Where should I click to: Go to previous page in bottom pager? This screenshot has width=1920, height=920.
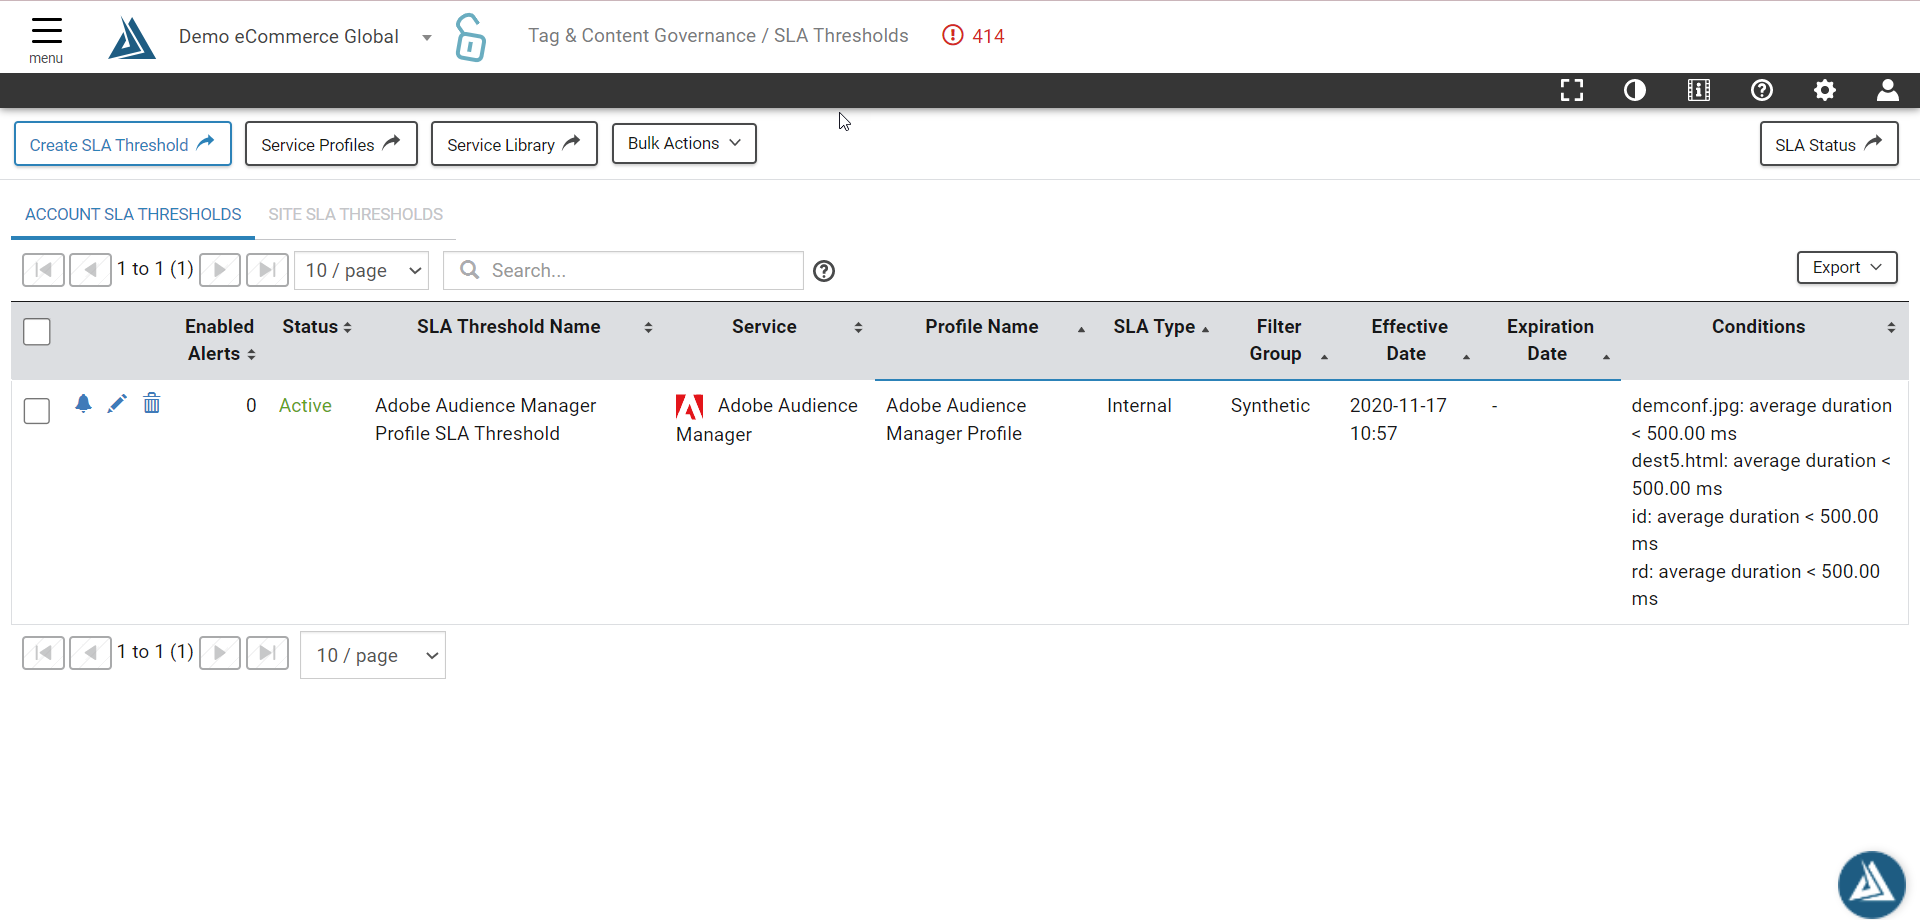point(90,653)
